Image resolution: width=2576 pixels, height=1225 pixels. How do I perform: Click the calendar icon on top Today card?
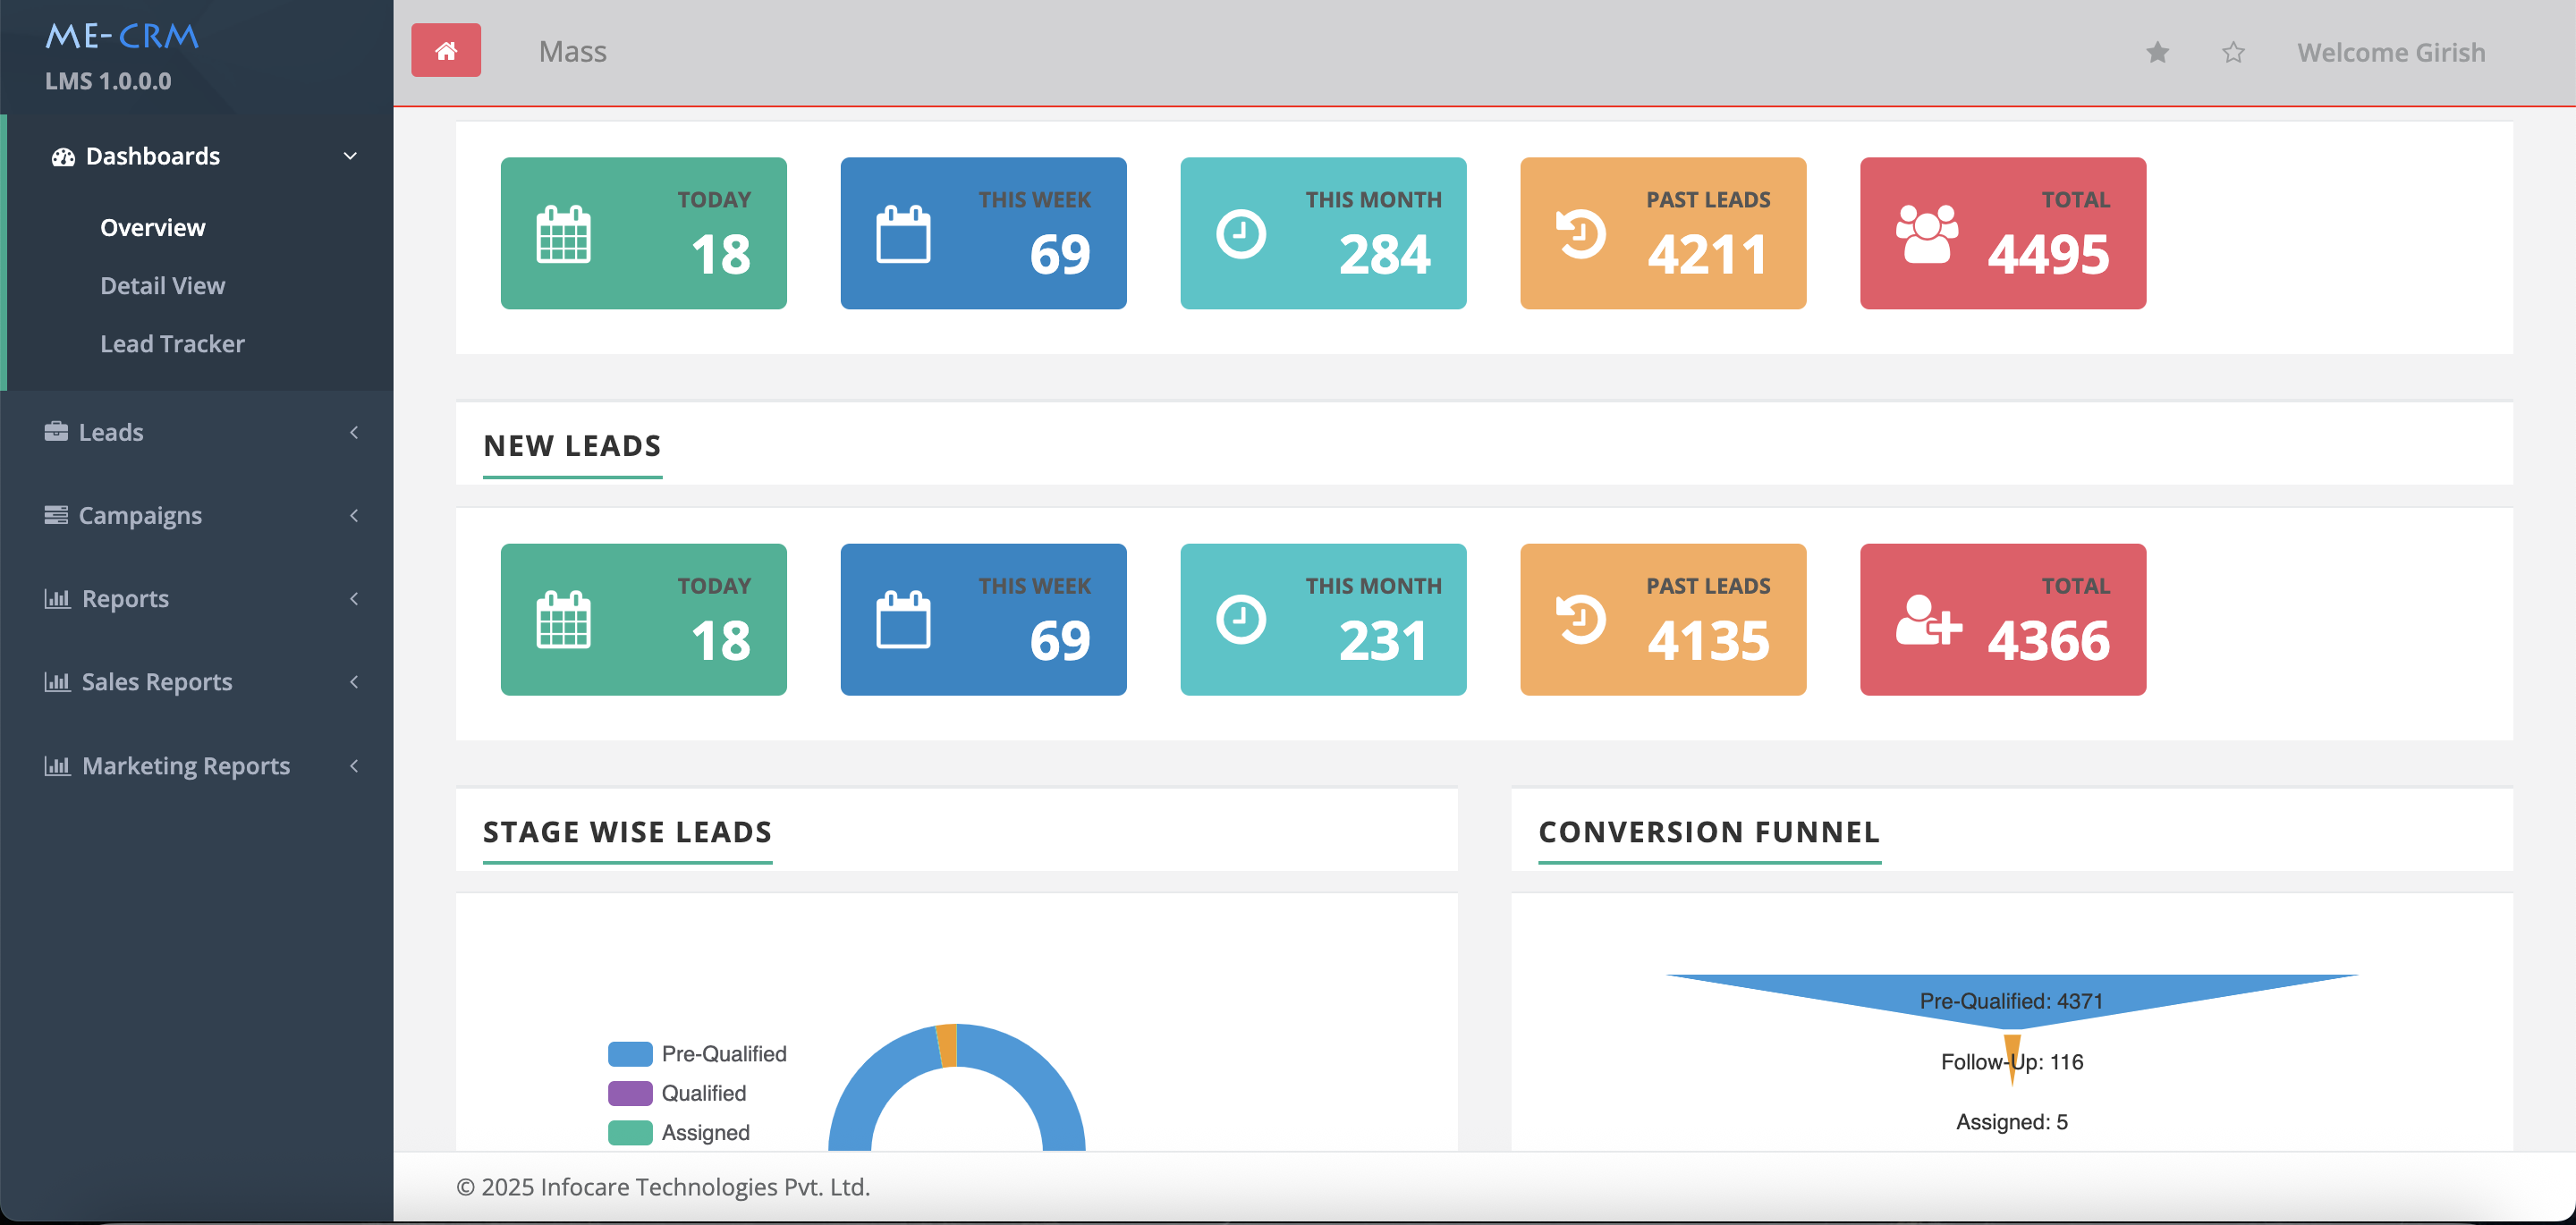coord(563,234)
